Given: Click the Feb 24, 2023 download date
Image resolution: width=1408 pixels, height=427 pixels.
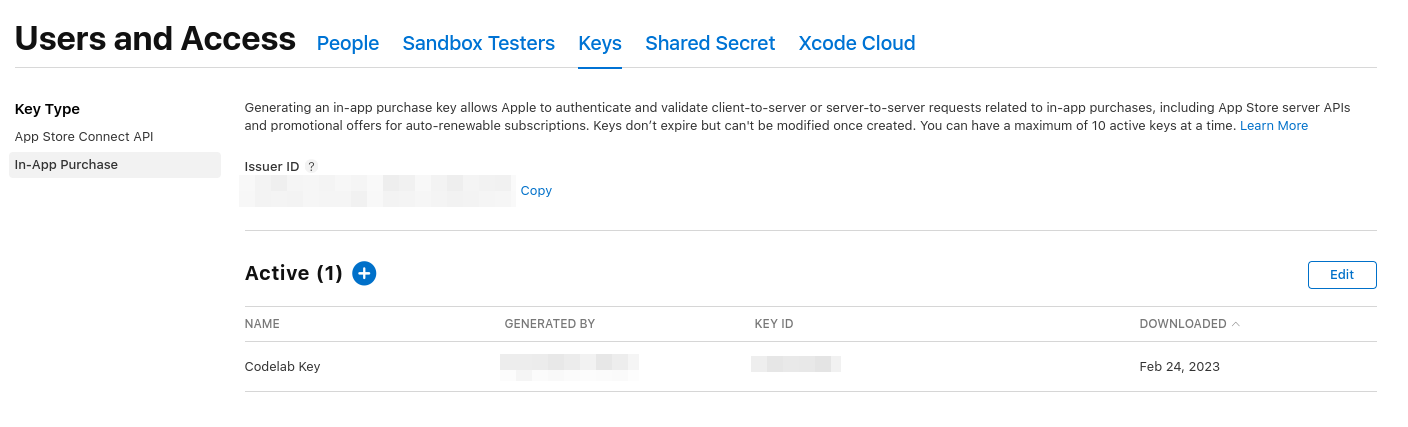Looking at the screenshot, I should (1179, 367).
